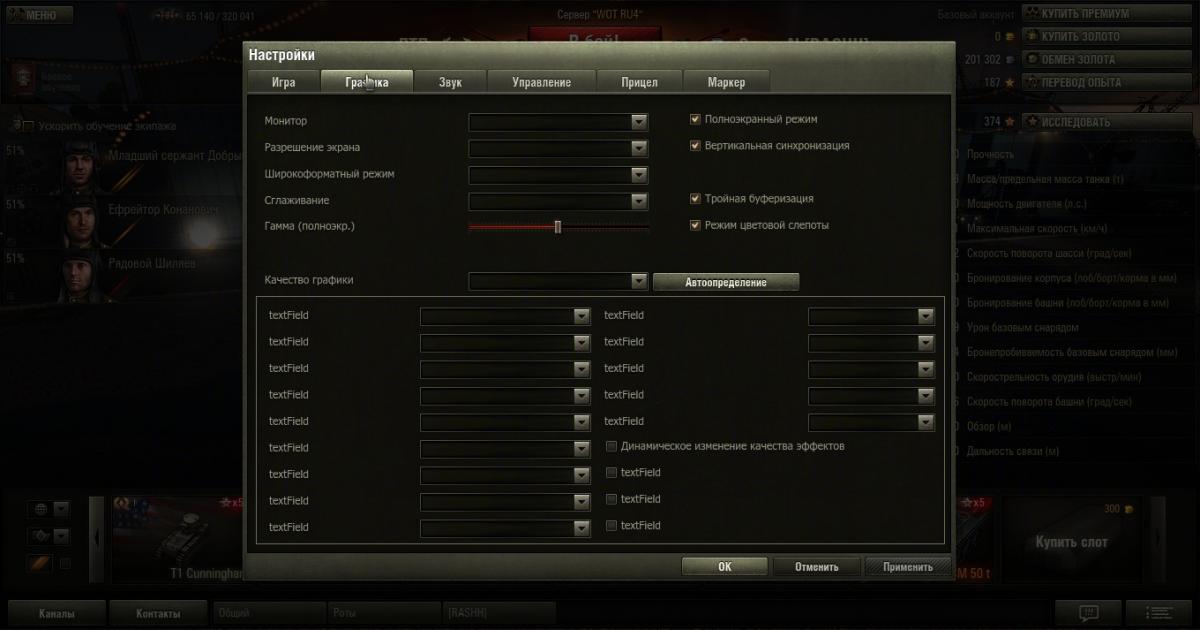
Task: Click the Урон базовым снарядом stat
Action: point(1023,328)
